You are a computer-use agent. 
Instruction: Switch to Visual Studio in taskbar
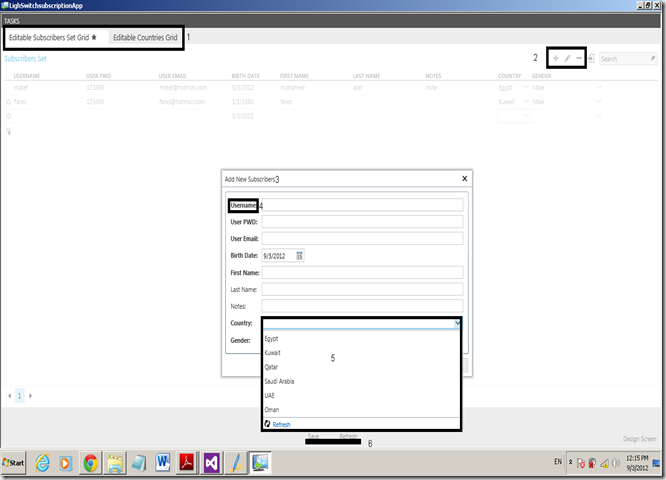pyautogui.click(x=212, y=463)
